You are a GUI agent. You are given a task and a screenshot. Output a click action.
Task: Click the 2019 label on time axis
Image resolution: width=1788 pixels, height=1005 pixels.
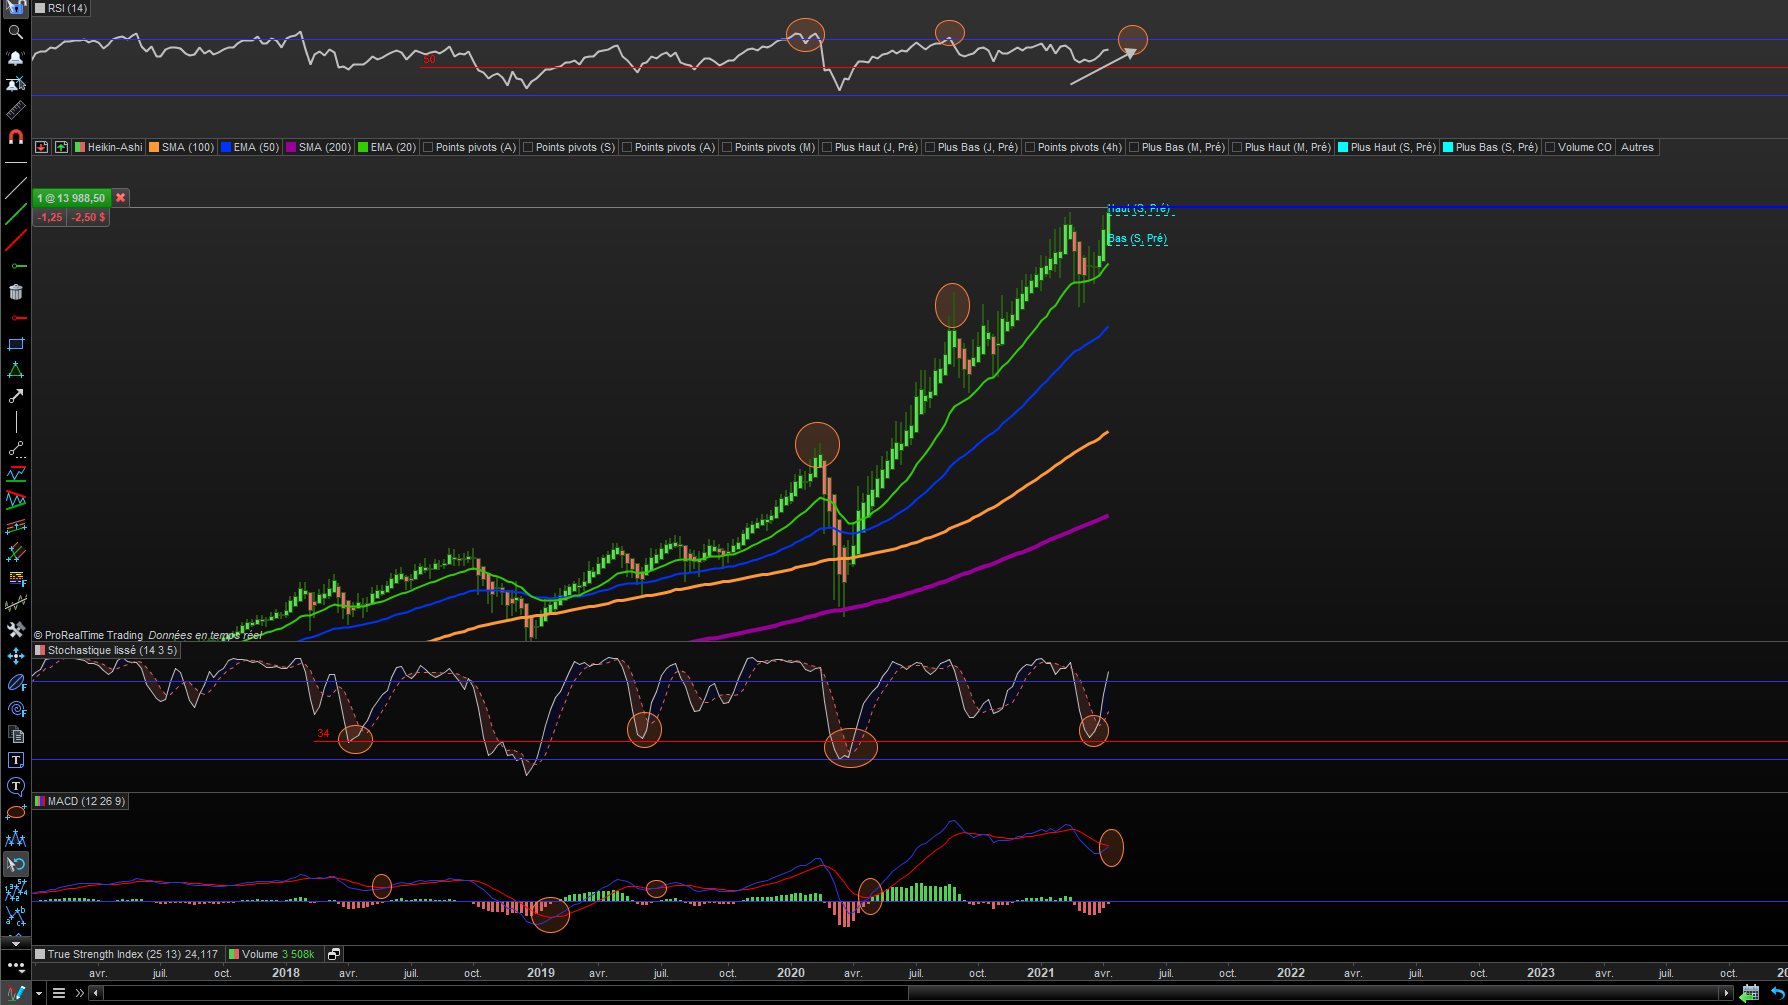[x=541, y=972]
